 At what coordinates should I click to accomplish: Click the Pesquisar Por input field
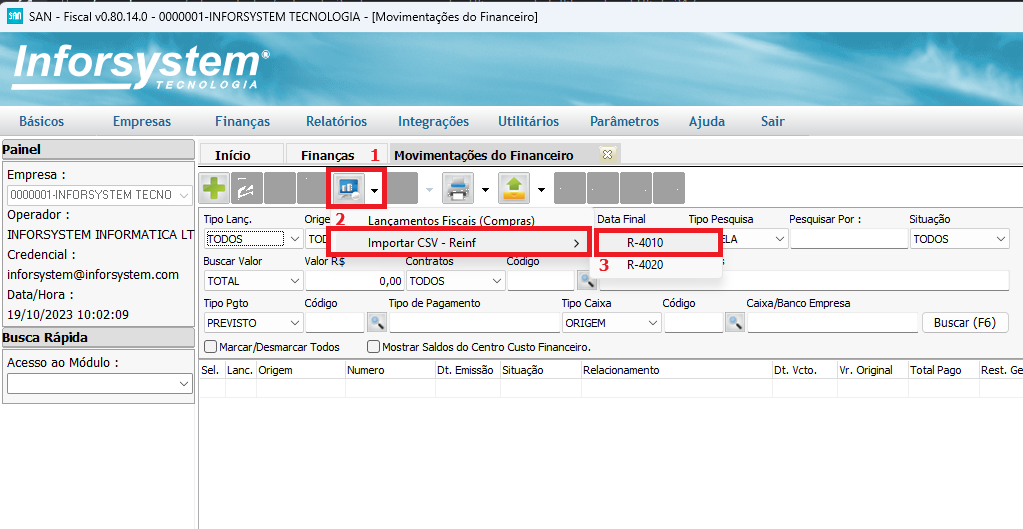point(847,239)
